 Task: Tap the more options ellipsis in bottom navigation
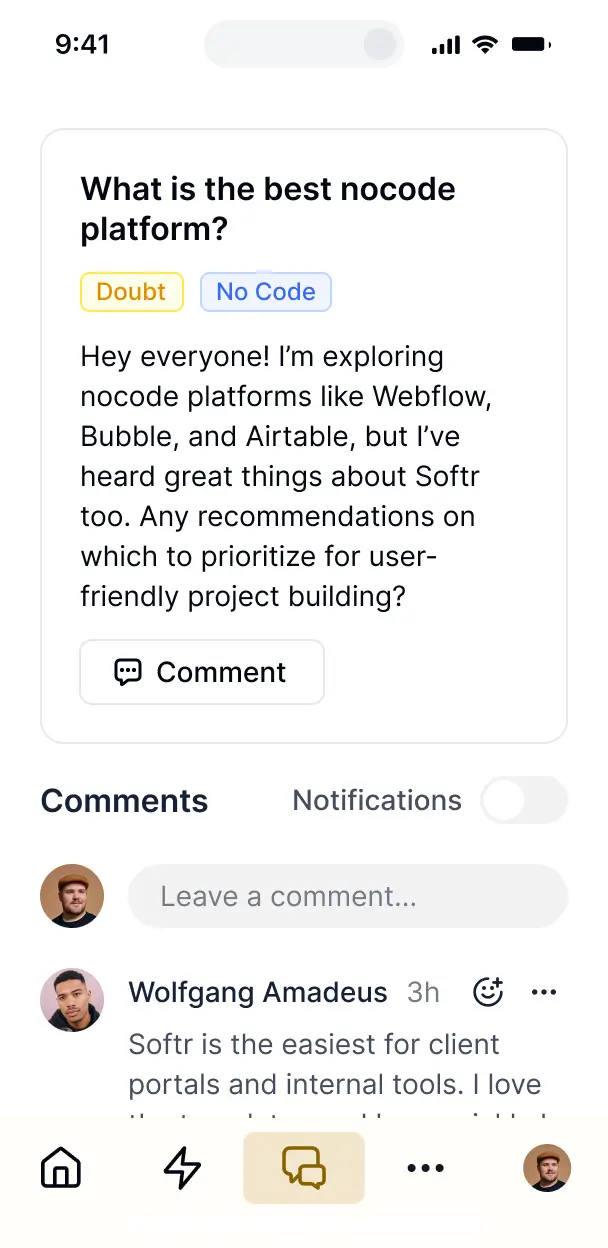click(425, 1168)
